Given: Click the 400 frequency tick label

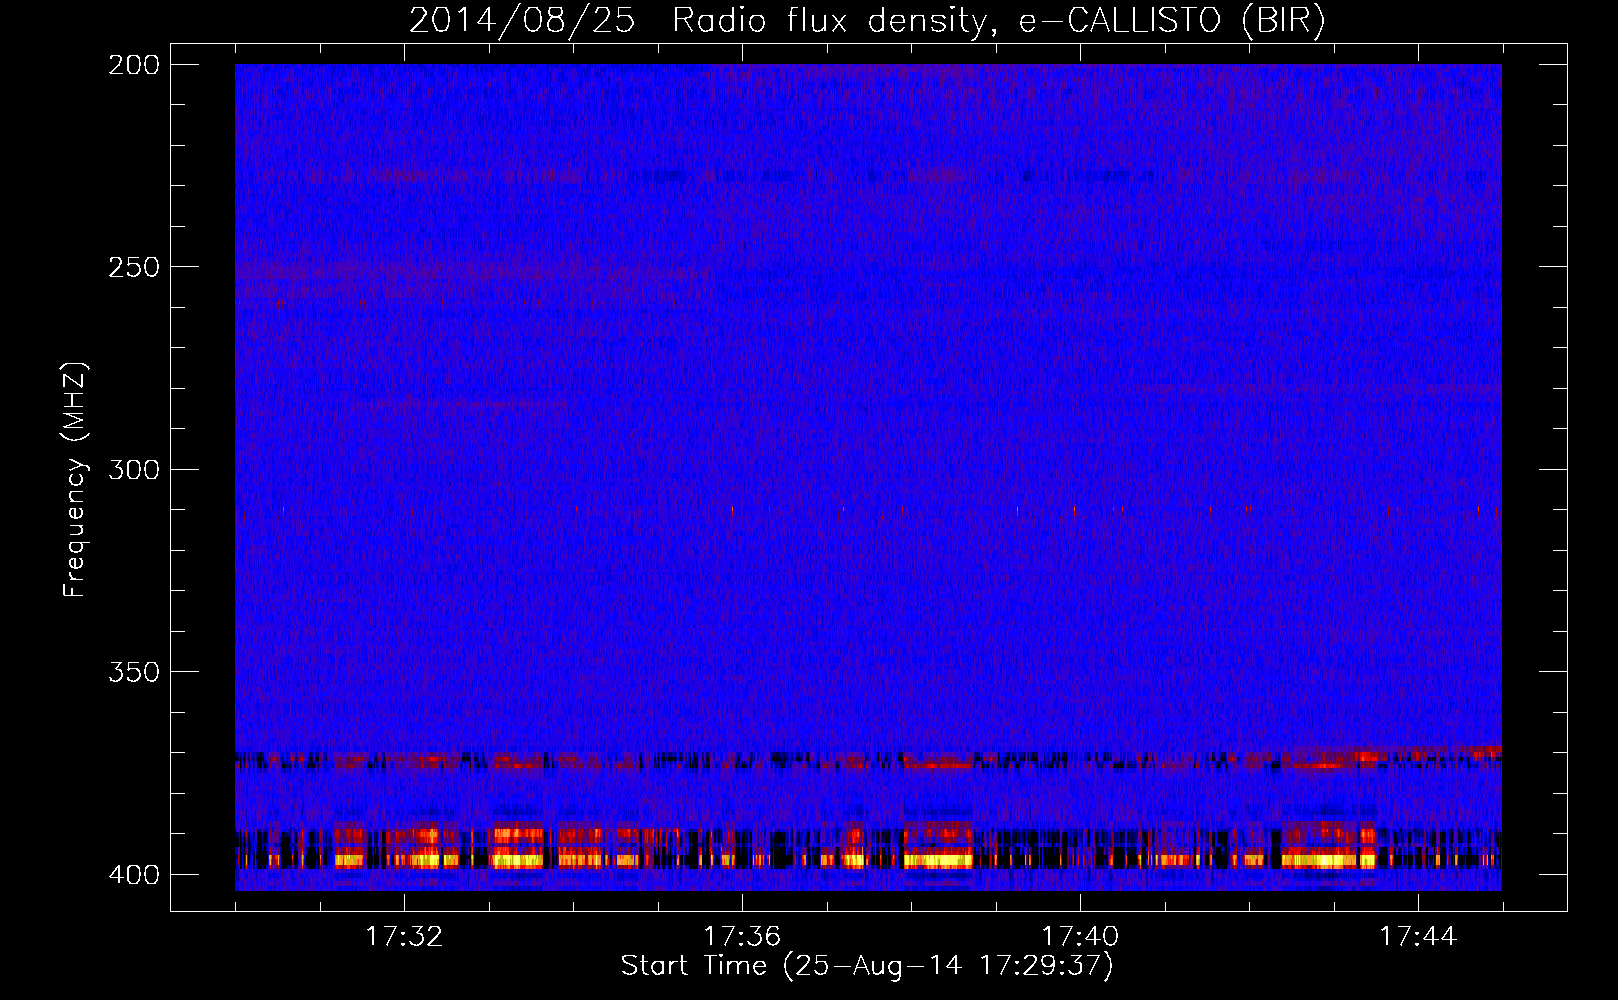Looking at the screenshot, I should click(x=133, y=875).
